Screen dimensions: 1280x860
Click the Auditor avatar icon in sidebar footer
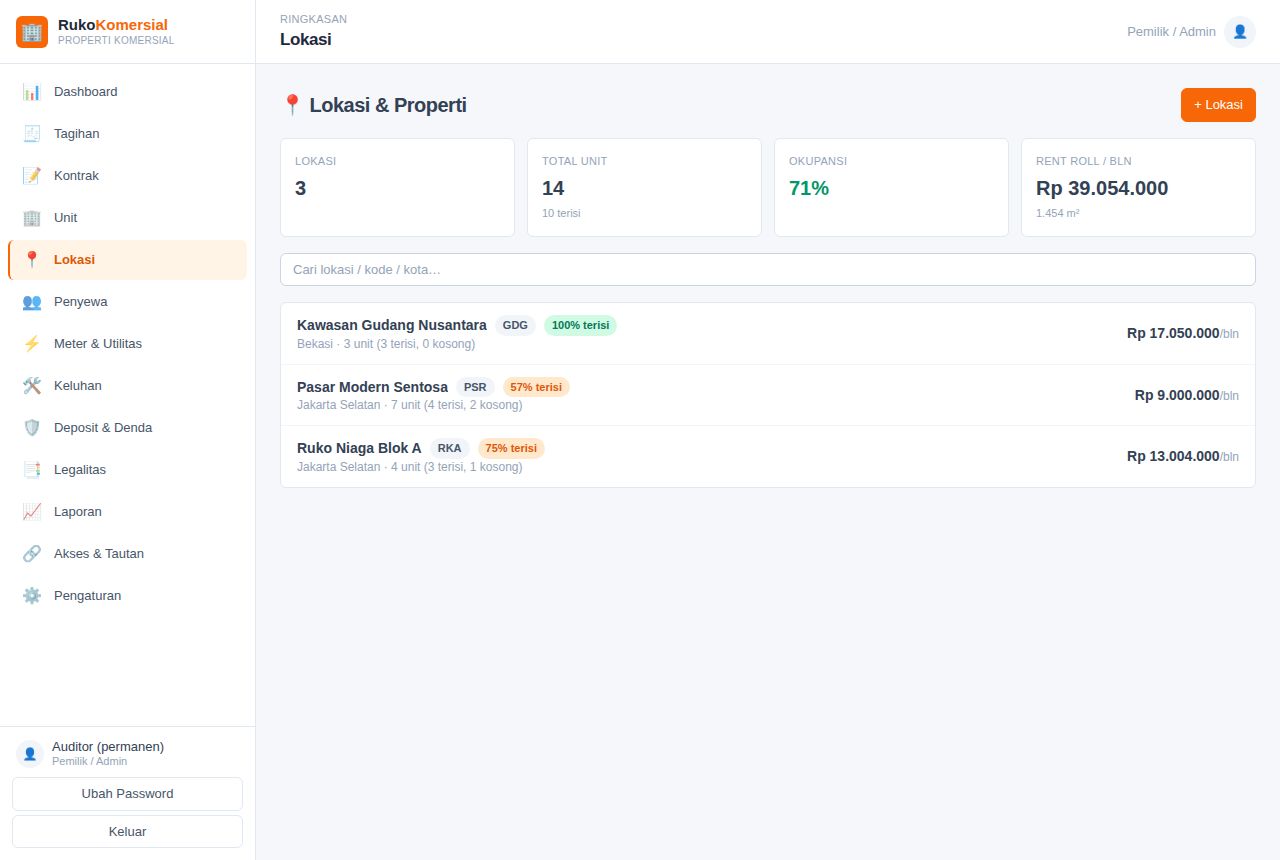click(x=30, y=754)
